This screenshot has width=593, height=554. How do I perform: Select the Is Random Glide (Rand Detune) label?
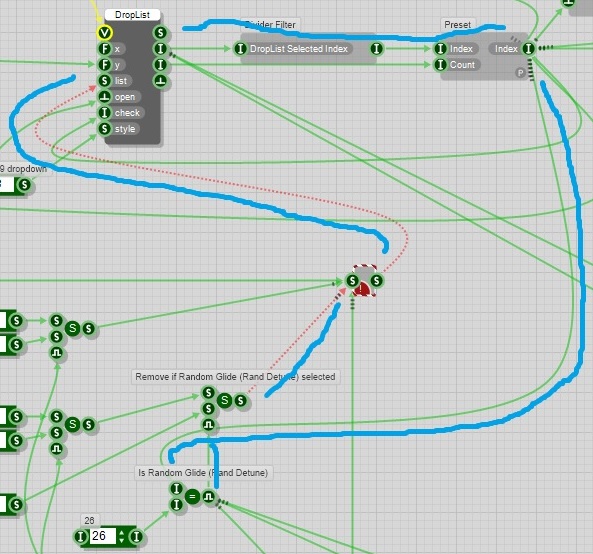(x=203, y=473)
